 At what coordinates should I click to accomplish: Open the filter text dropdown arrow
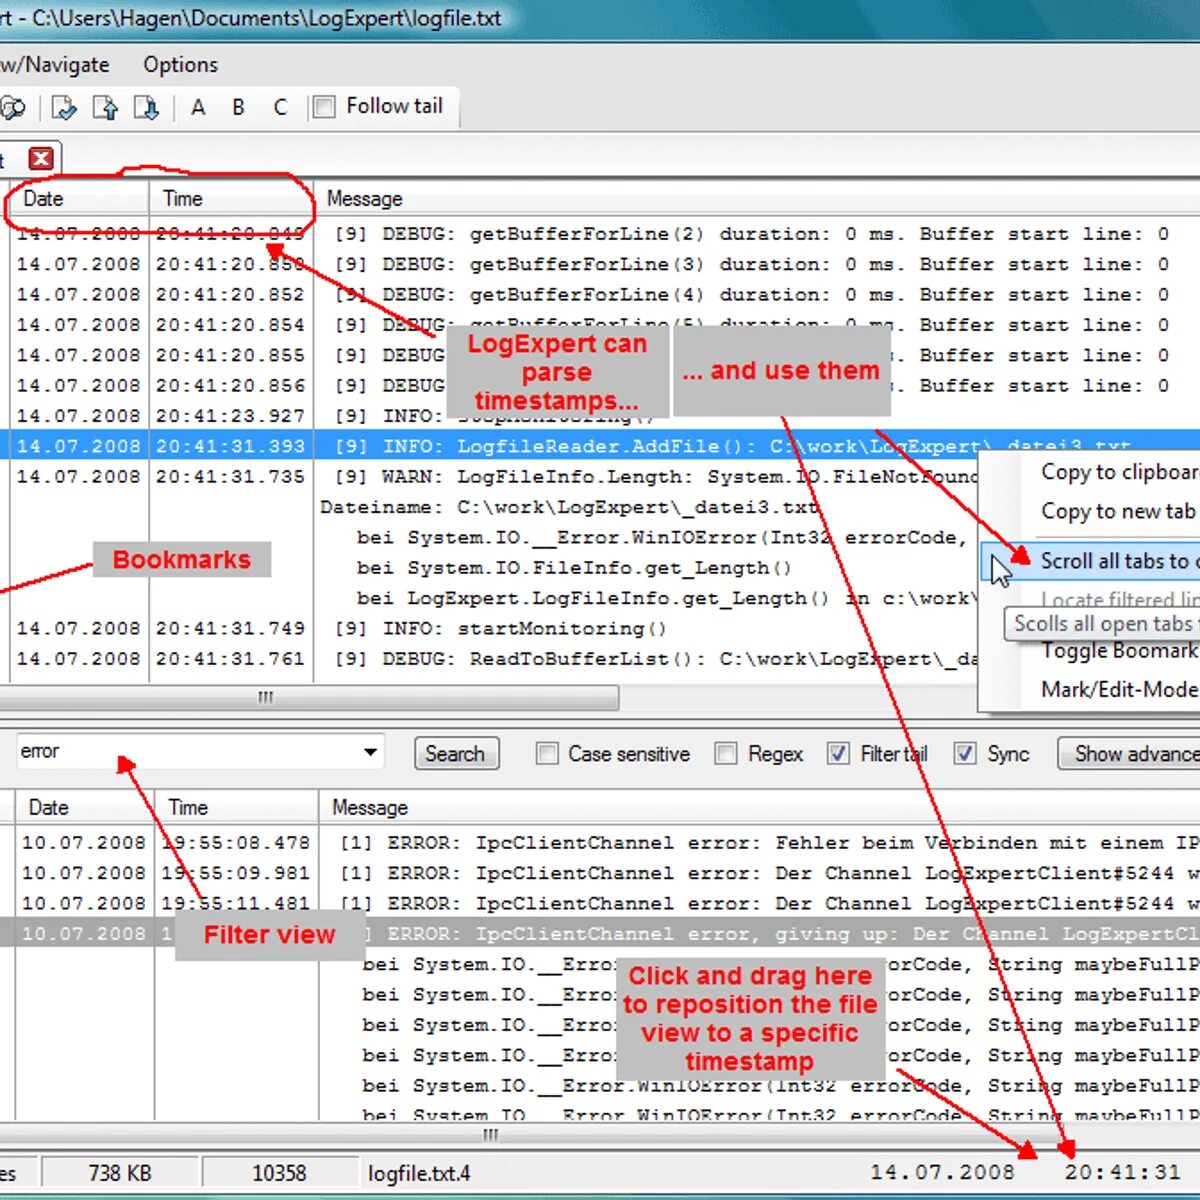370,751
